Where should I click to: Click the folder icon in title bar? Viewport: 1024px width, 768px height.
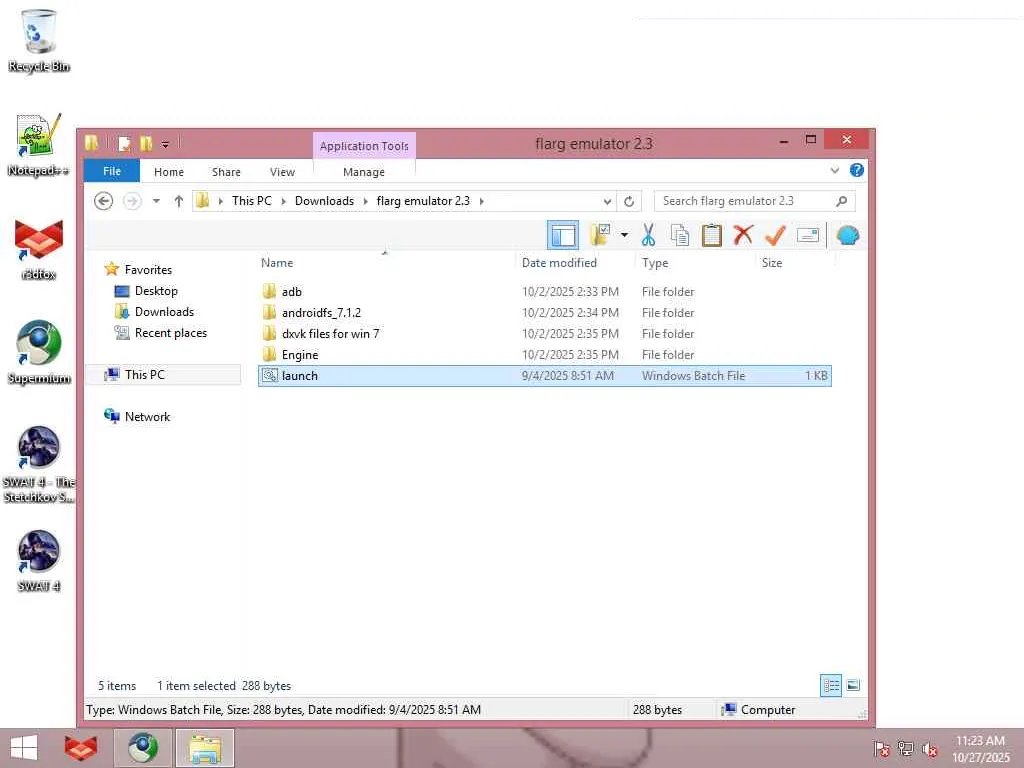[91, 142]
